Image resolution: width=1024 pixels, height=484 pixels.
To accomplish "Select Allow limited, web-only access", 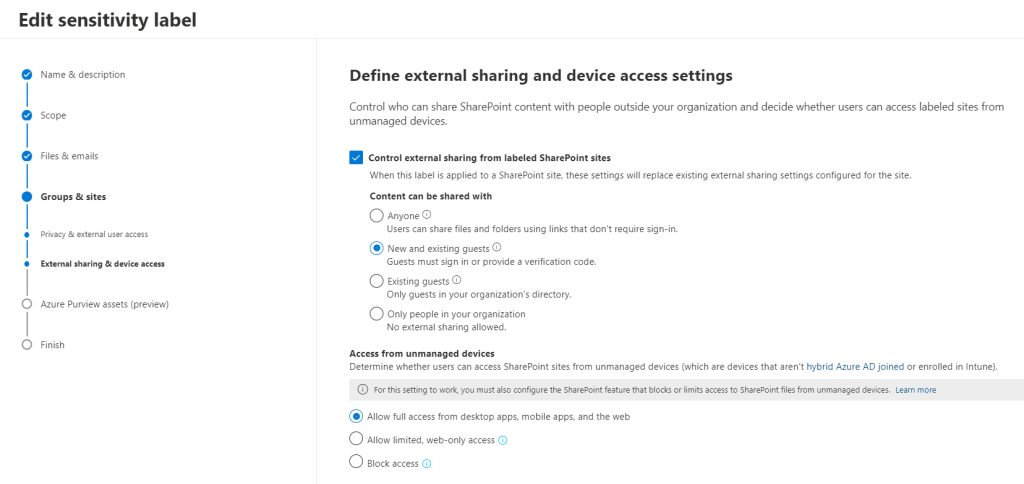I will pyautogui.click(x=356, y=439).
